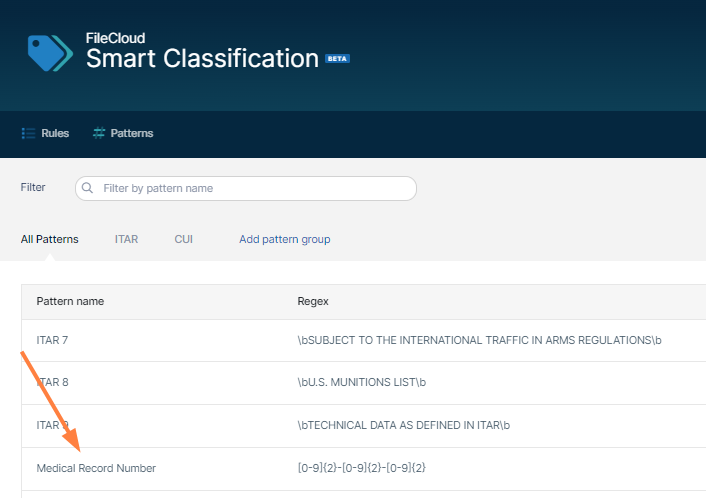
Task: Click the TECHNICAL DATA AS DEFINED regex
Action: coord(403,425)
